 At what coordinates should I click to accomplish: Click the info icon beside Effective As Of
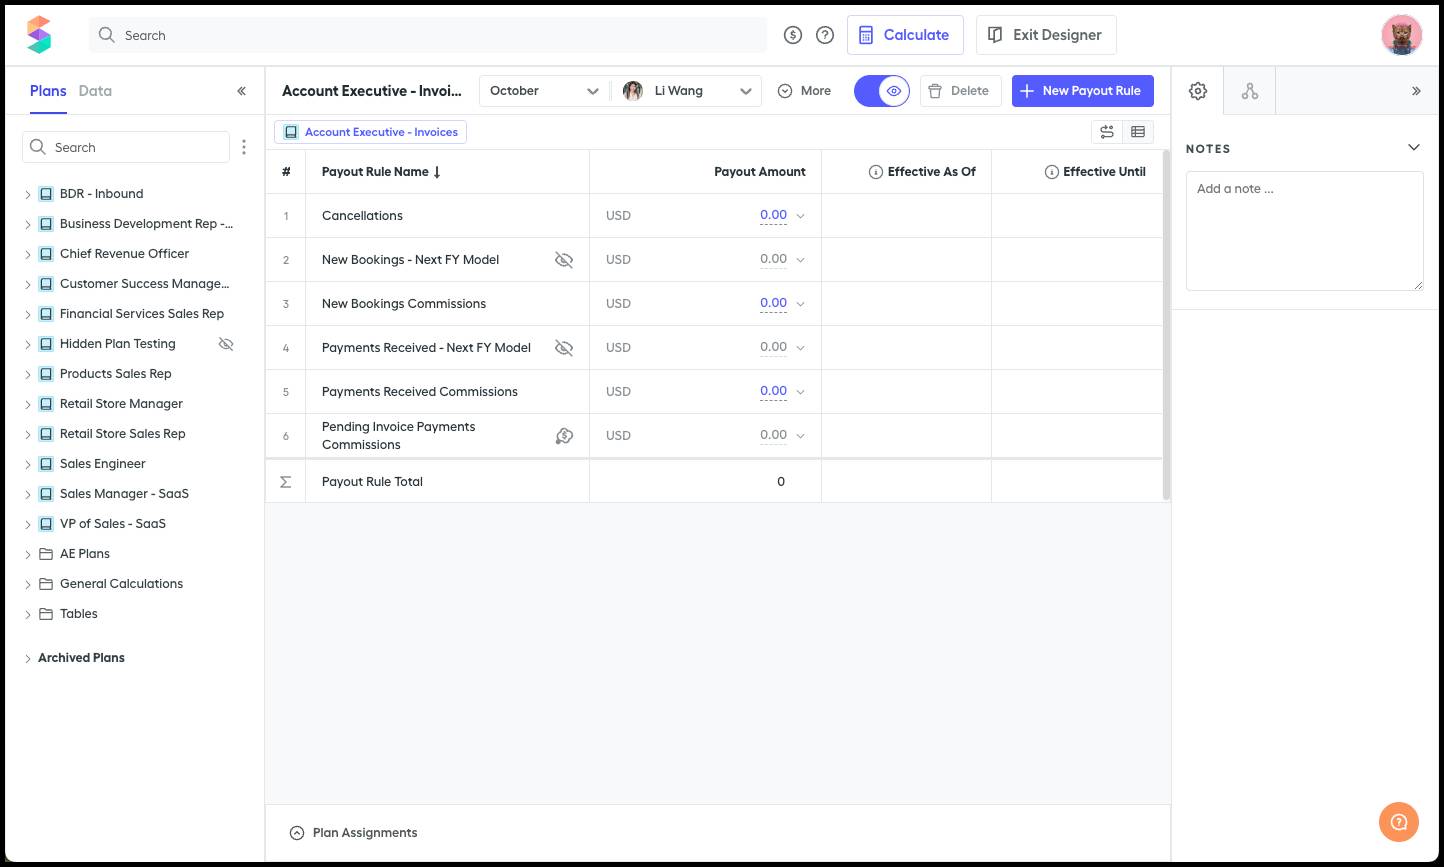(x=876, y=172)
